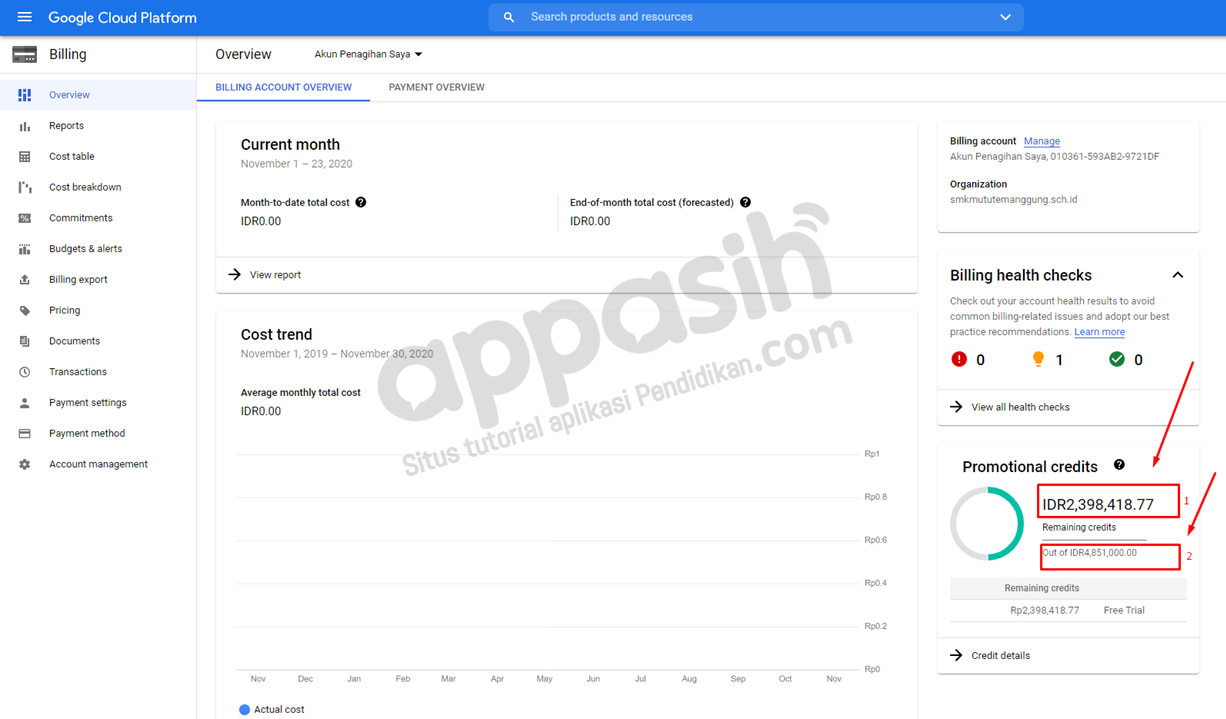Viewport: 1226px width, 719px height.
Task: Click the Credit details arrow icon
Action: [x=956, y=655]
